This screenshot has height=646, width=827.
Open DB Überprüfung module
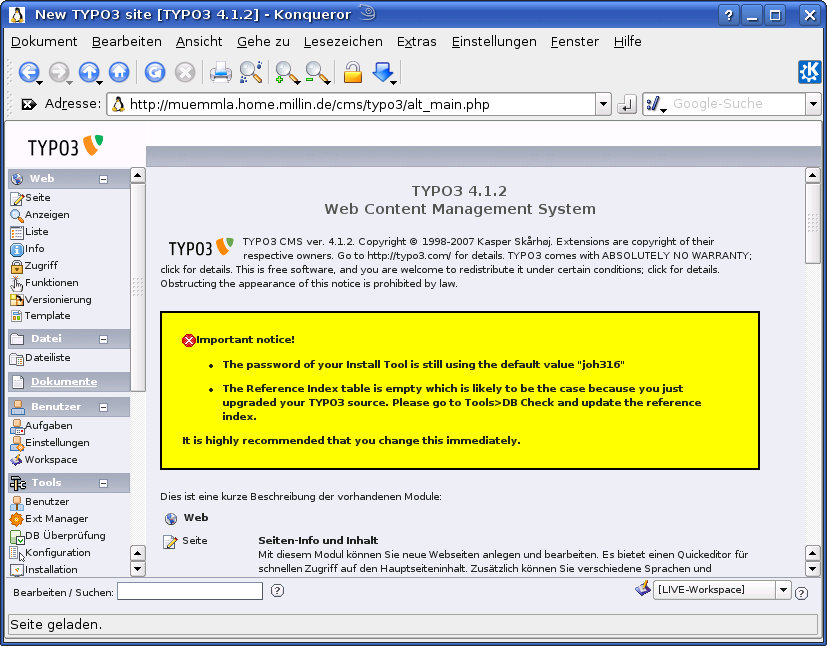pyautogui.click(x=58, y=536)
